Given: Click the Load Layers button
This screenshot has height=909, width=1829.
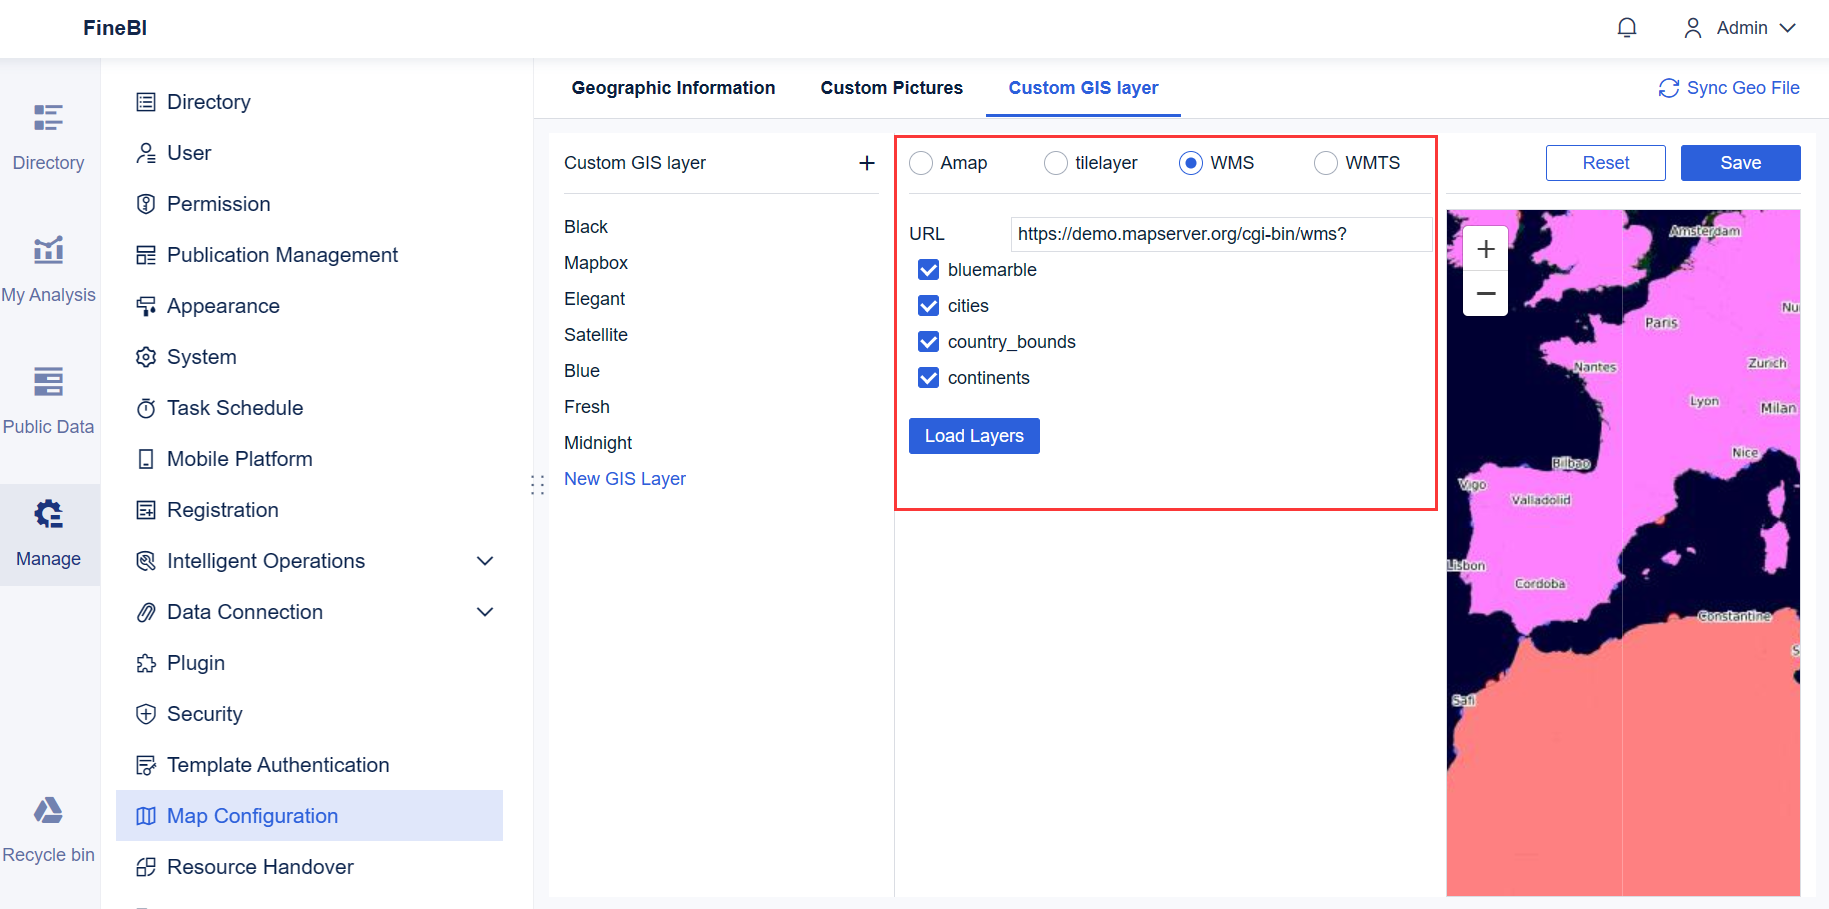Looking at the screenshot, I should click(x=974, y=436).
